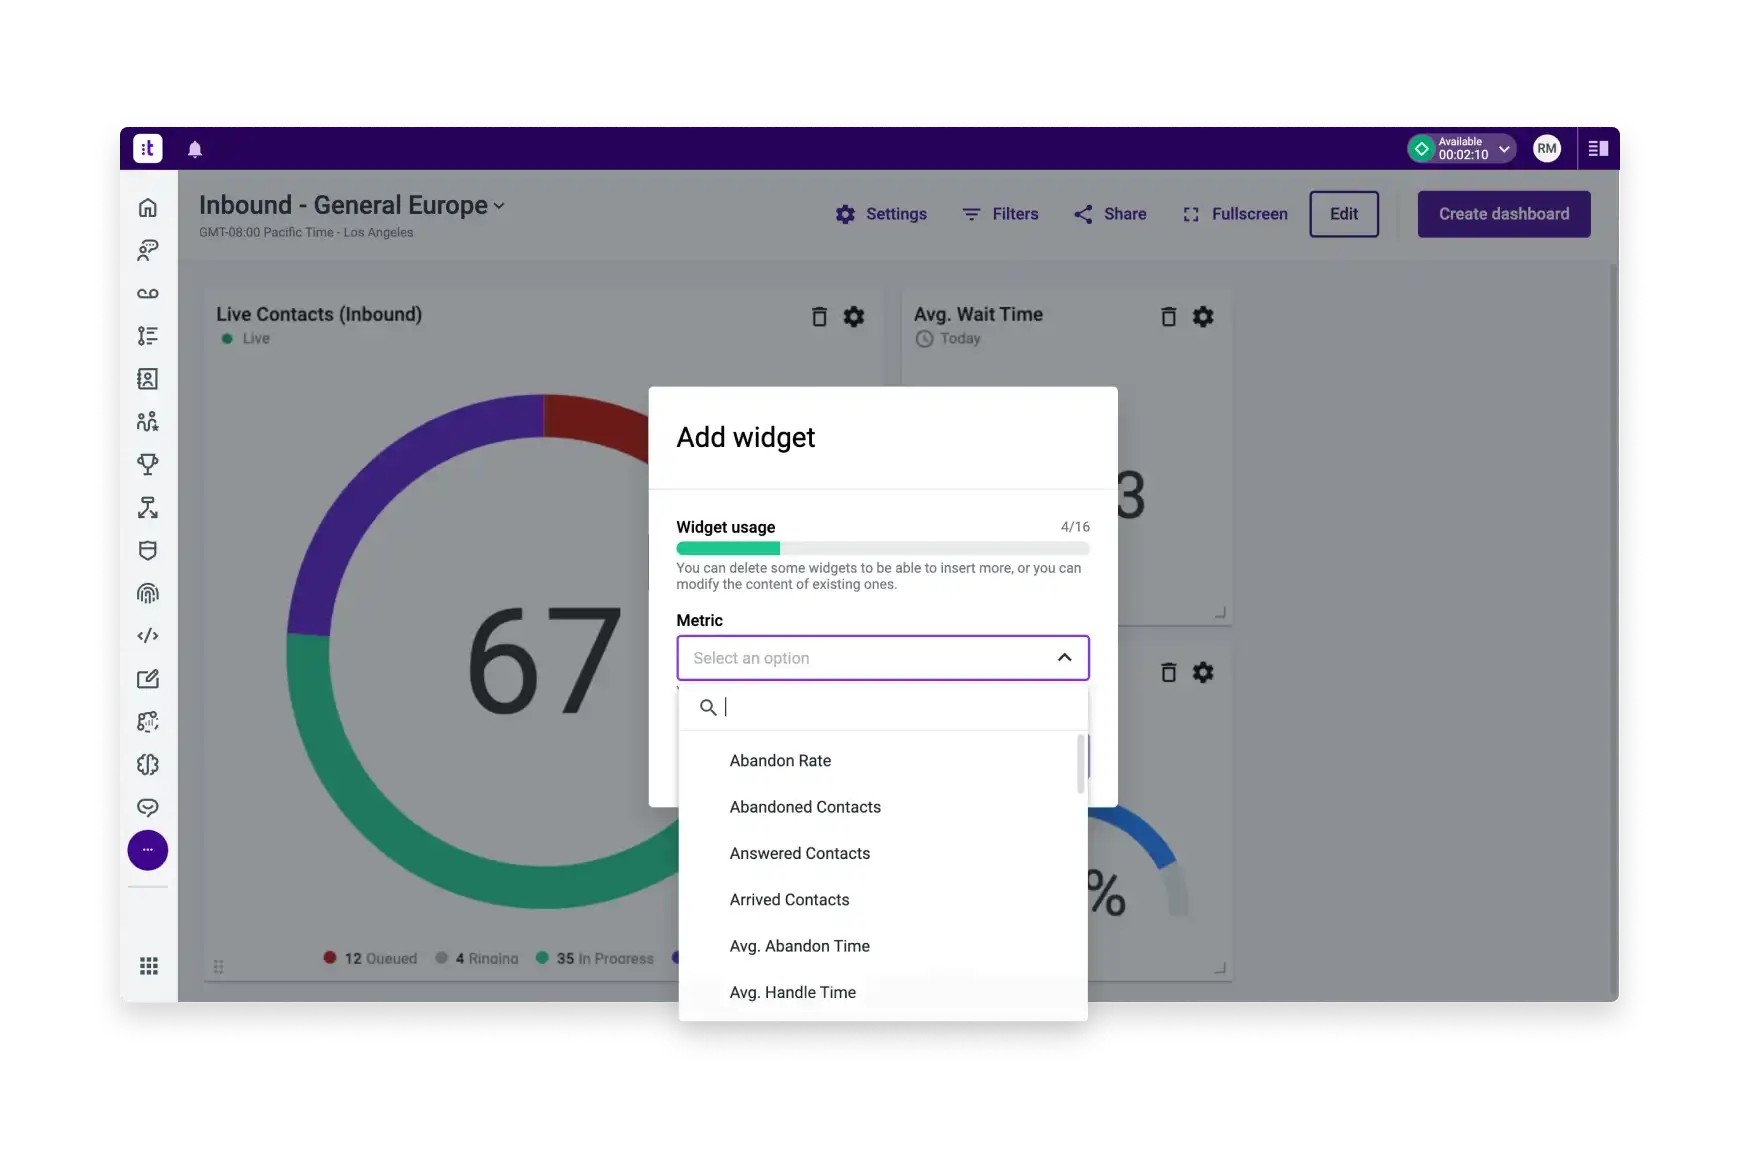
Task: Open the fingerprint icon in sidebar
Action: 148,593
